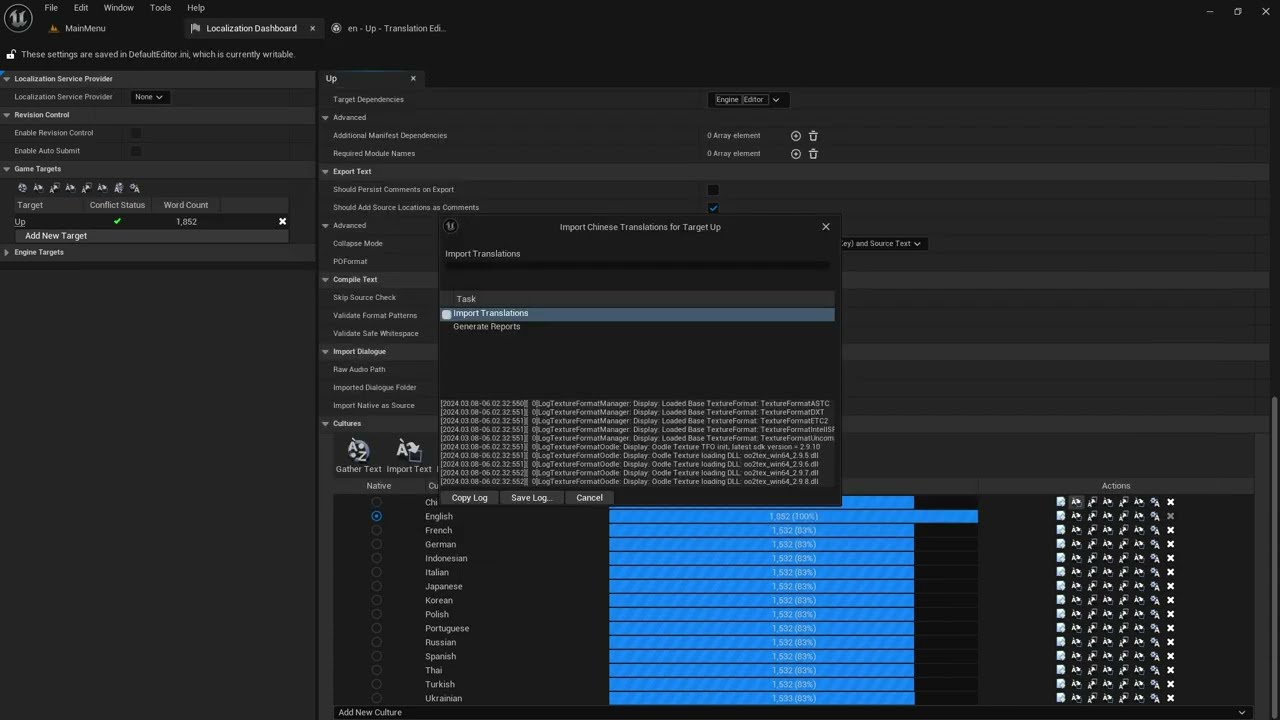Open the Target Dependencies Engine Editor dropdown
Image resolution: width=1280 pixels, height=720 pixels.
click(748, 99)
